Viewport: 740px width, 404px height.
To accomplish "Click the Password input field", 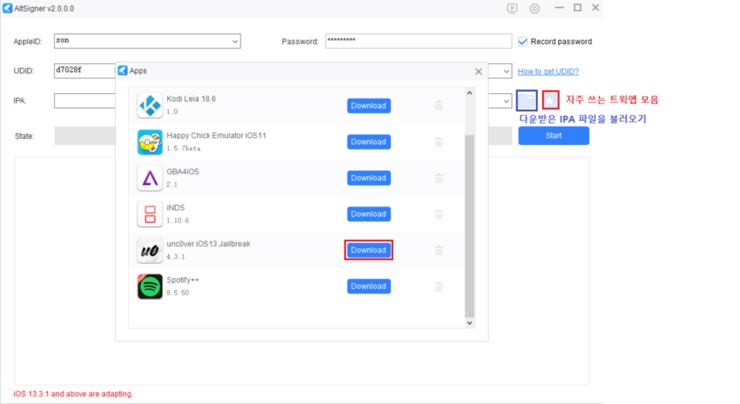I will (x=418, y=41).
